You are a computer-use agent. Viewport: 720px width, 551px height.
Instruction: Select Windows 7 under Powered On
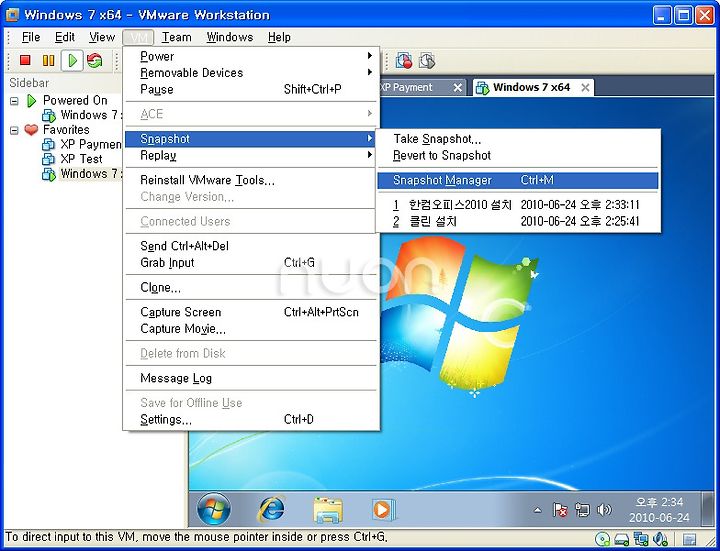[x=82, y=115]
